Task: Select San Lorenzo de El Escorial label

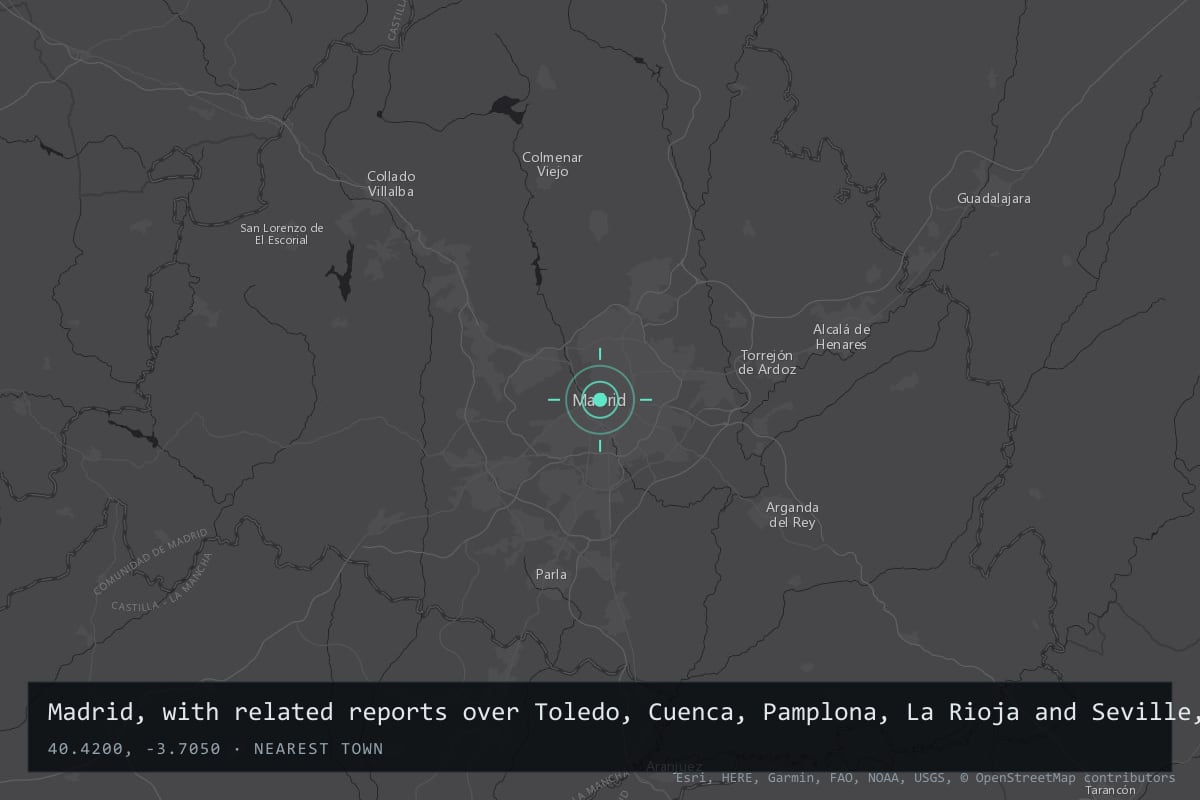Action: tap(282, 234)
